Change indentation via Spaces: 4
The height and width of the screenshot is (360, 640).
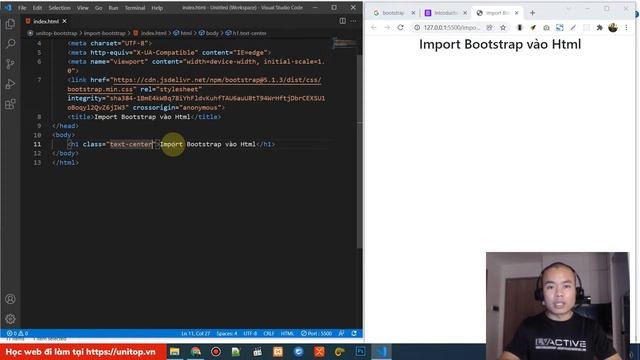pyautogui.click(x=227, y=333)
